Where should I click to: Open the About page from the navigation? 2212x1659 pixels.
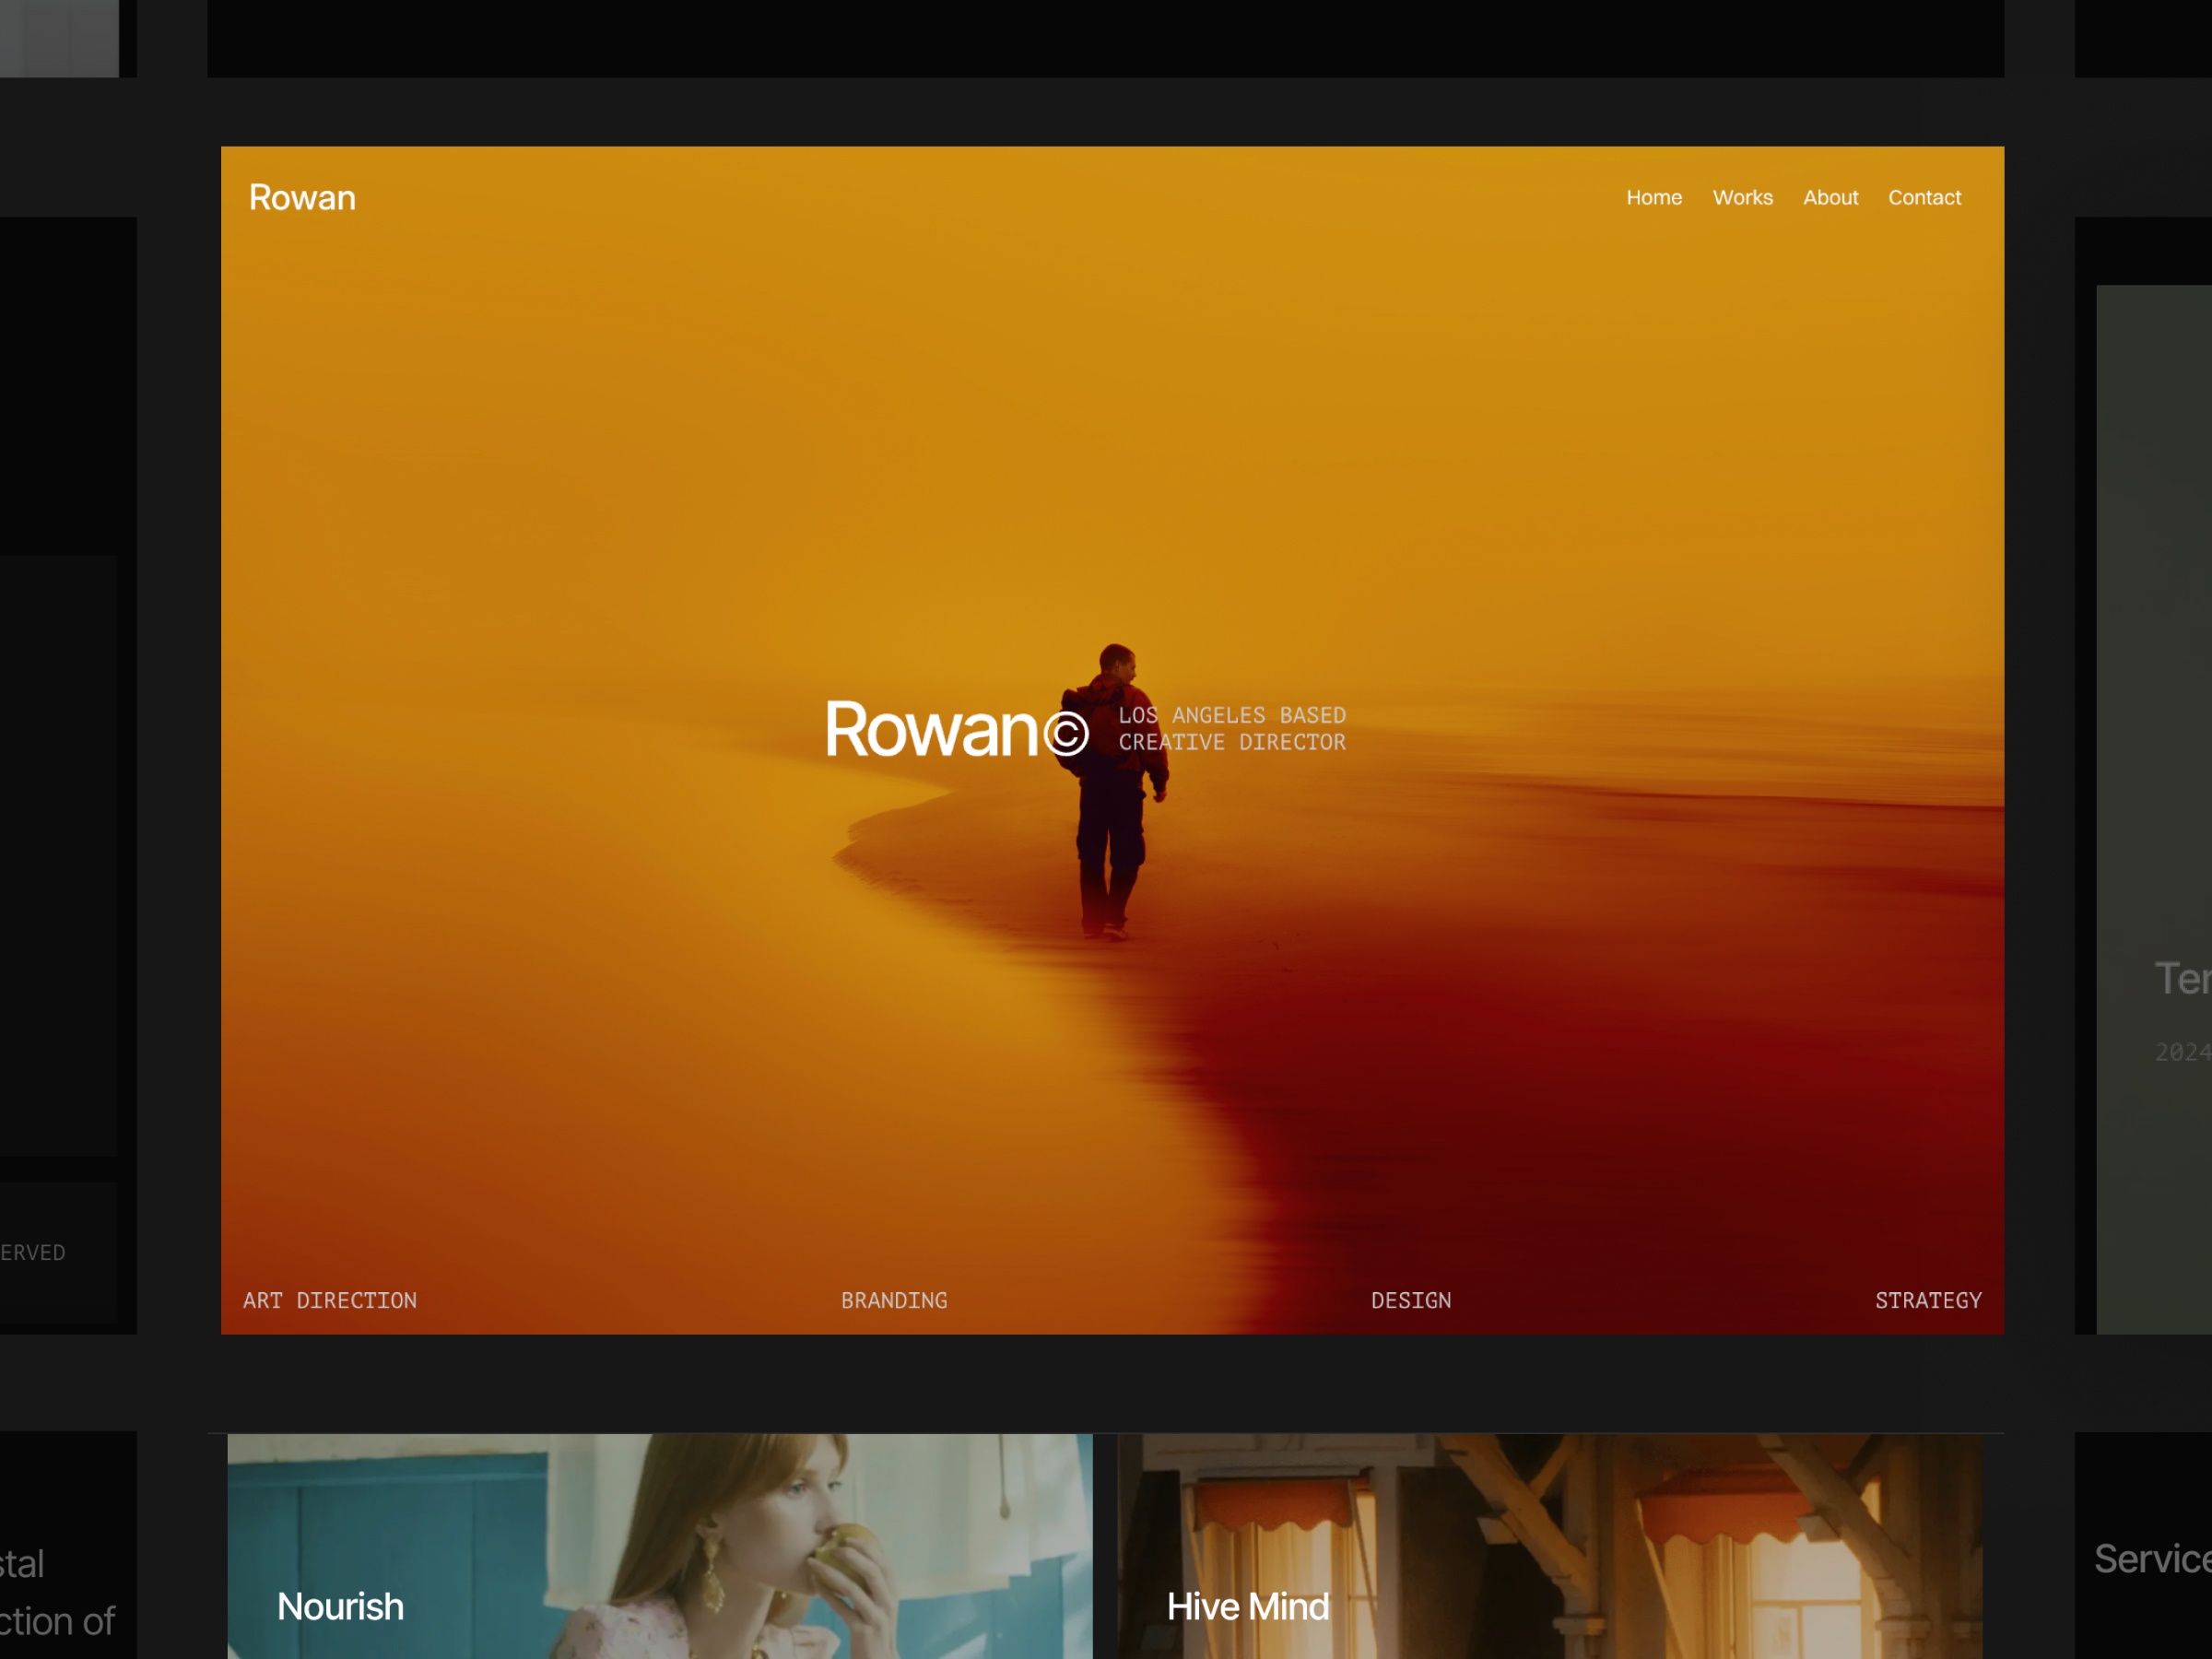1831,197
